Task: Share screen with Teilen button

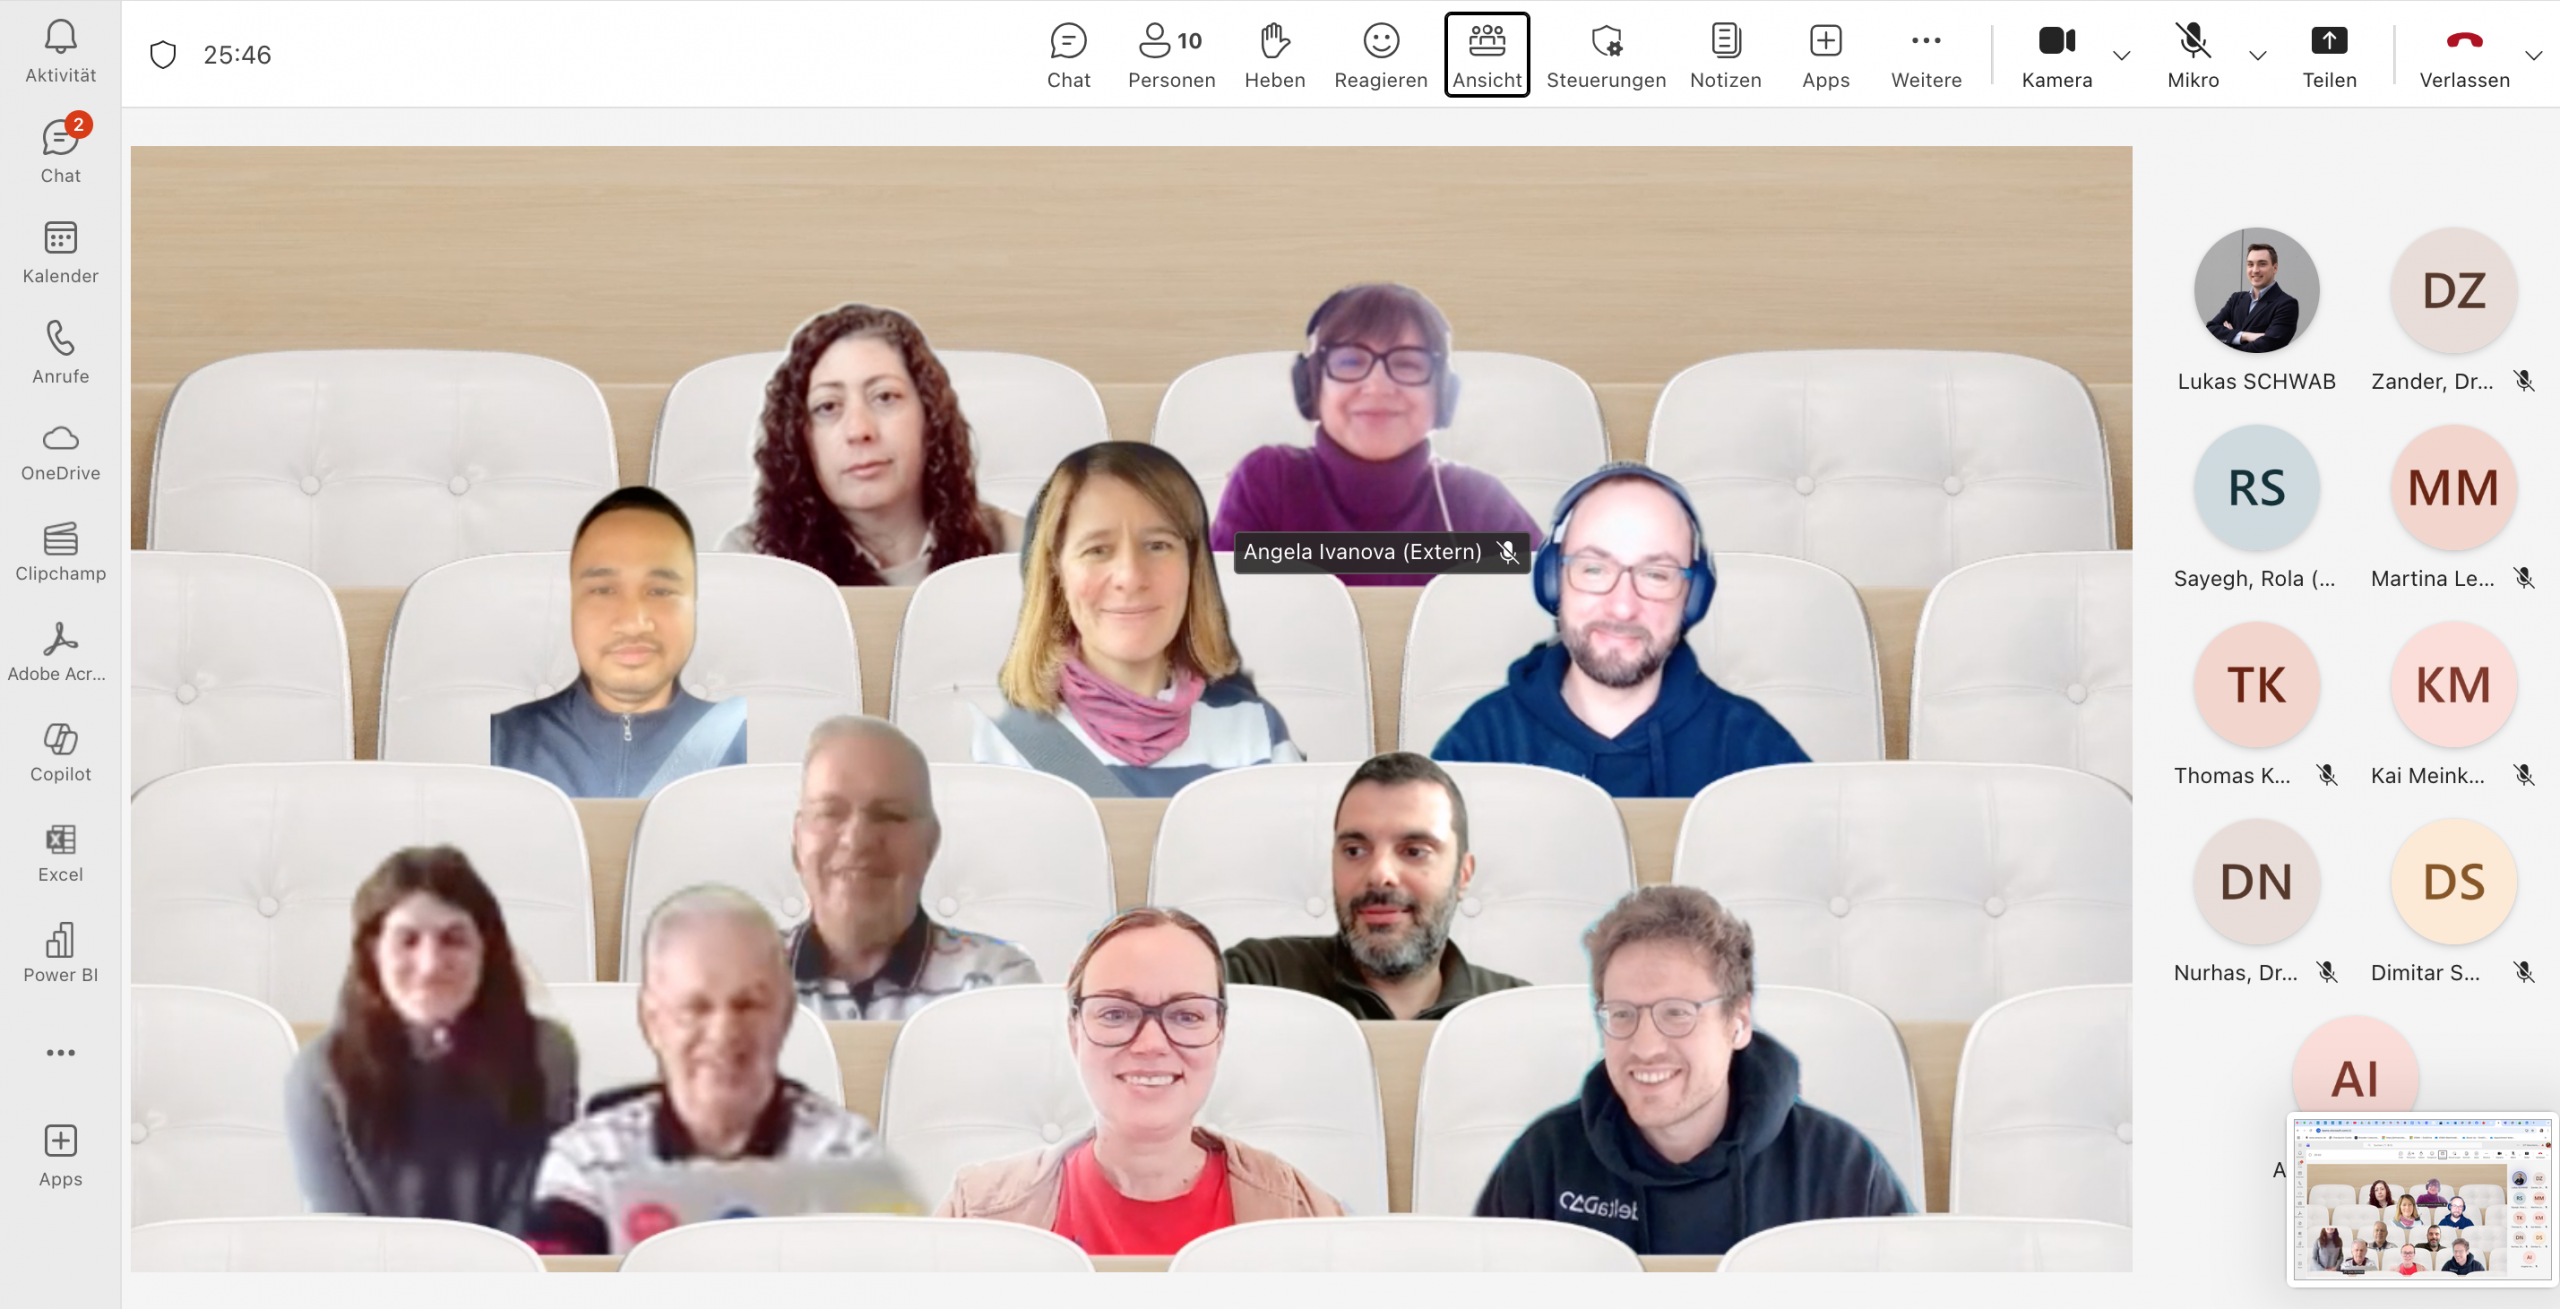Action: click(x=2329, y=55)
